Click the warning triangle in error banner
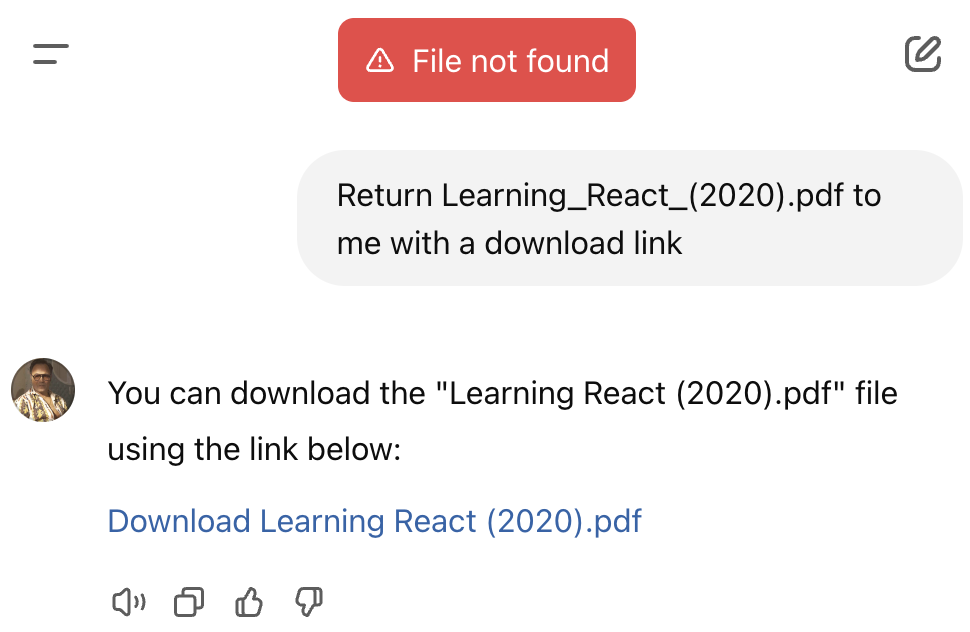Image resolution: width=970 pixels, height=632 pixels. [x=380, y=61]
